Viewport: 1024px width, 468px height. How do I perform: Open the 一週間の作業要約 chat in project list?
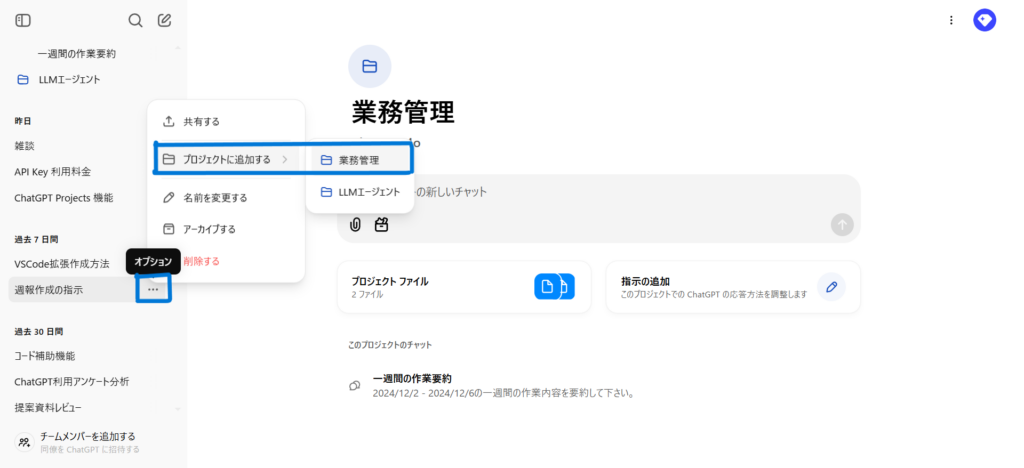[412, 379]
